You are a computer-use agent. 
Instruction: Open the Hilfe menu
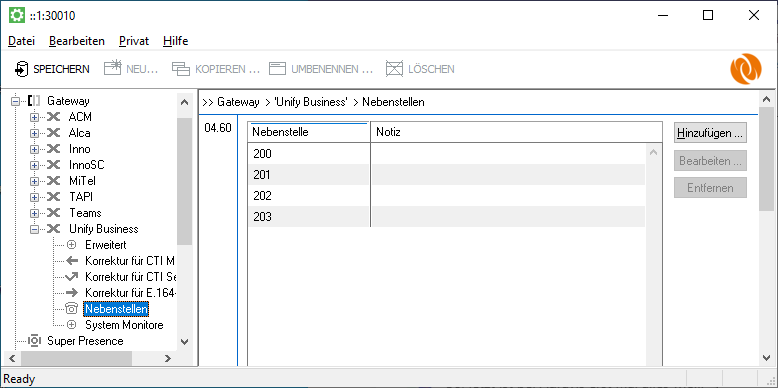pos(176,41)
